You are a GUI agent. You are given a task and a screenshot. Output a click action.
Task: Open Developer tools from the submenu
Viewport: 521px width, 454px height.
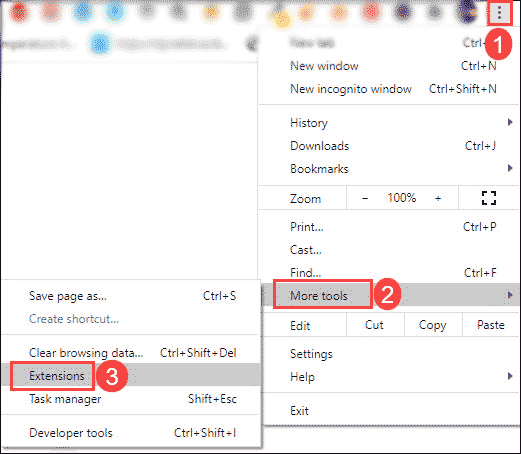pyautogui.click(x=131, y=433)
